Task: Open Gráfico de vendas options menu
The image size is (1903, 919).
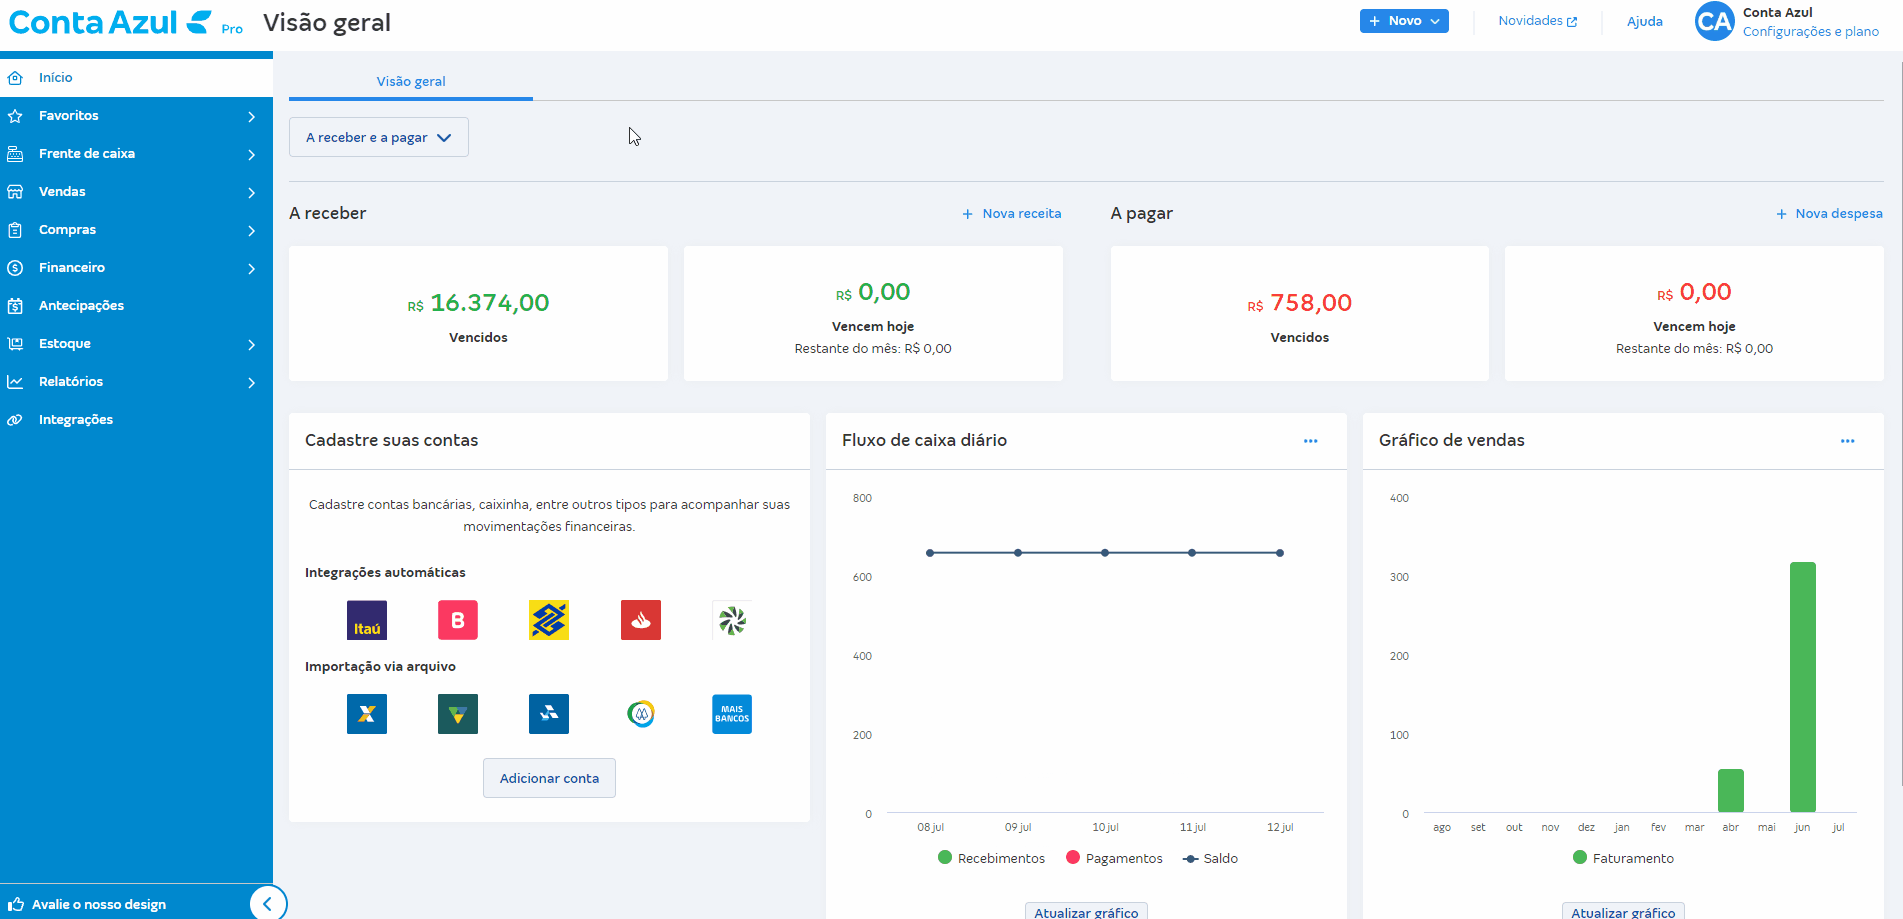Action: (1847, 441)
